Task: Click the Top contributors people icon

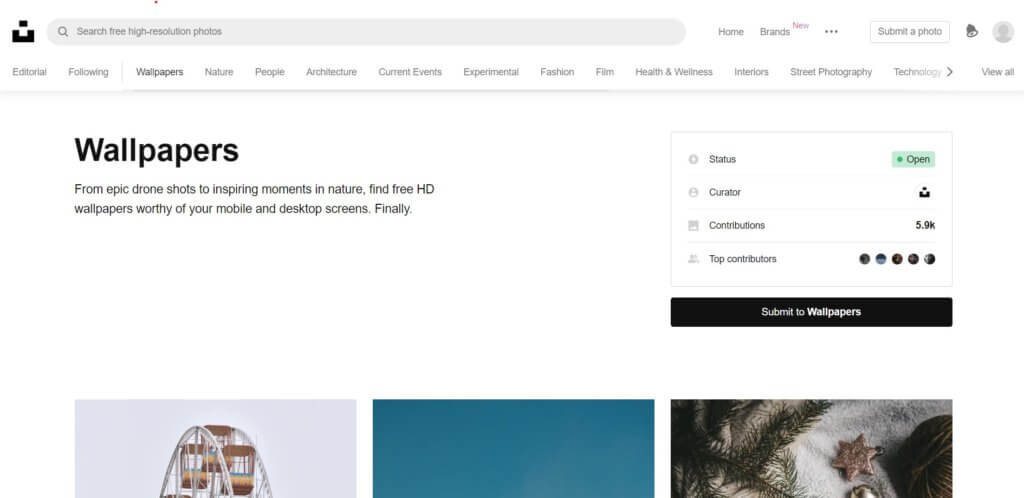Action: [694, 259]
